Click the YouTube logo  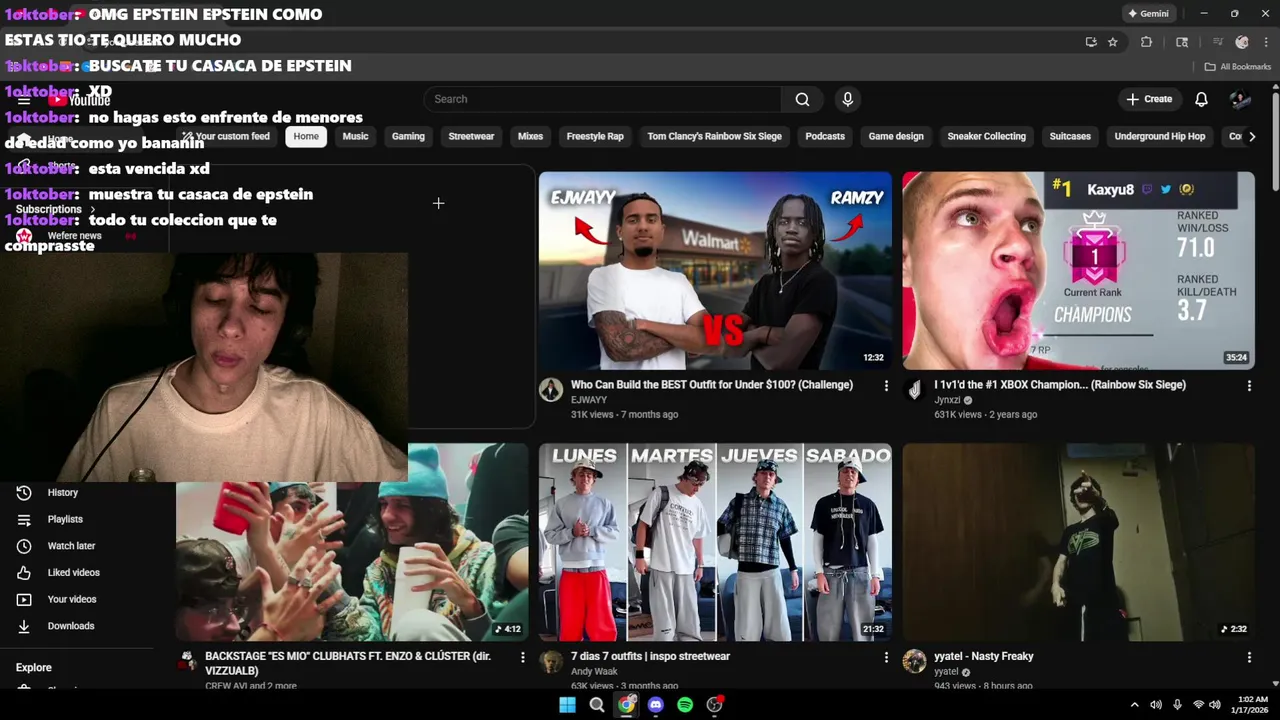pyautogui.click(x=80, y=100)
